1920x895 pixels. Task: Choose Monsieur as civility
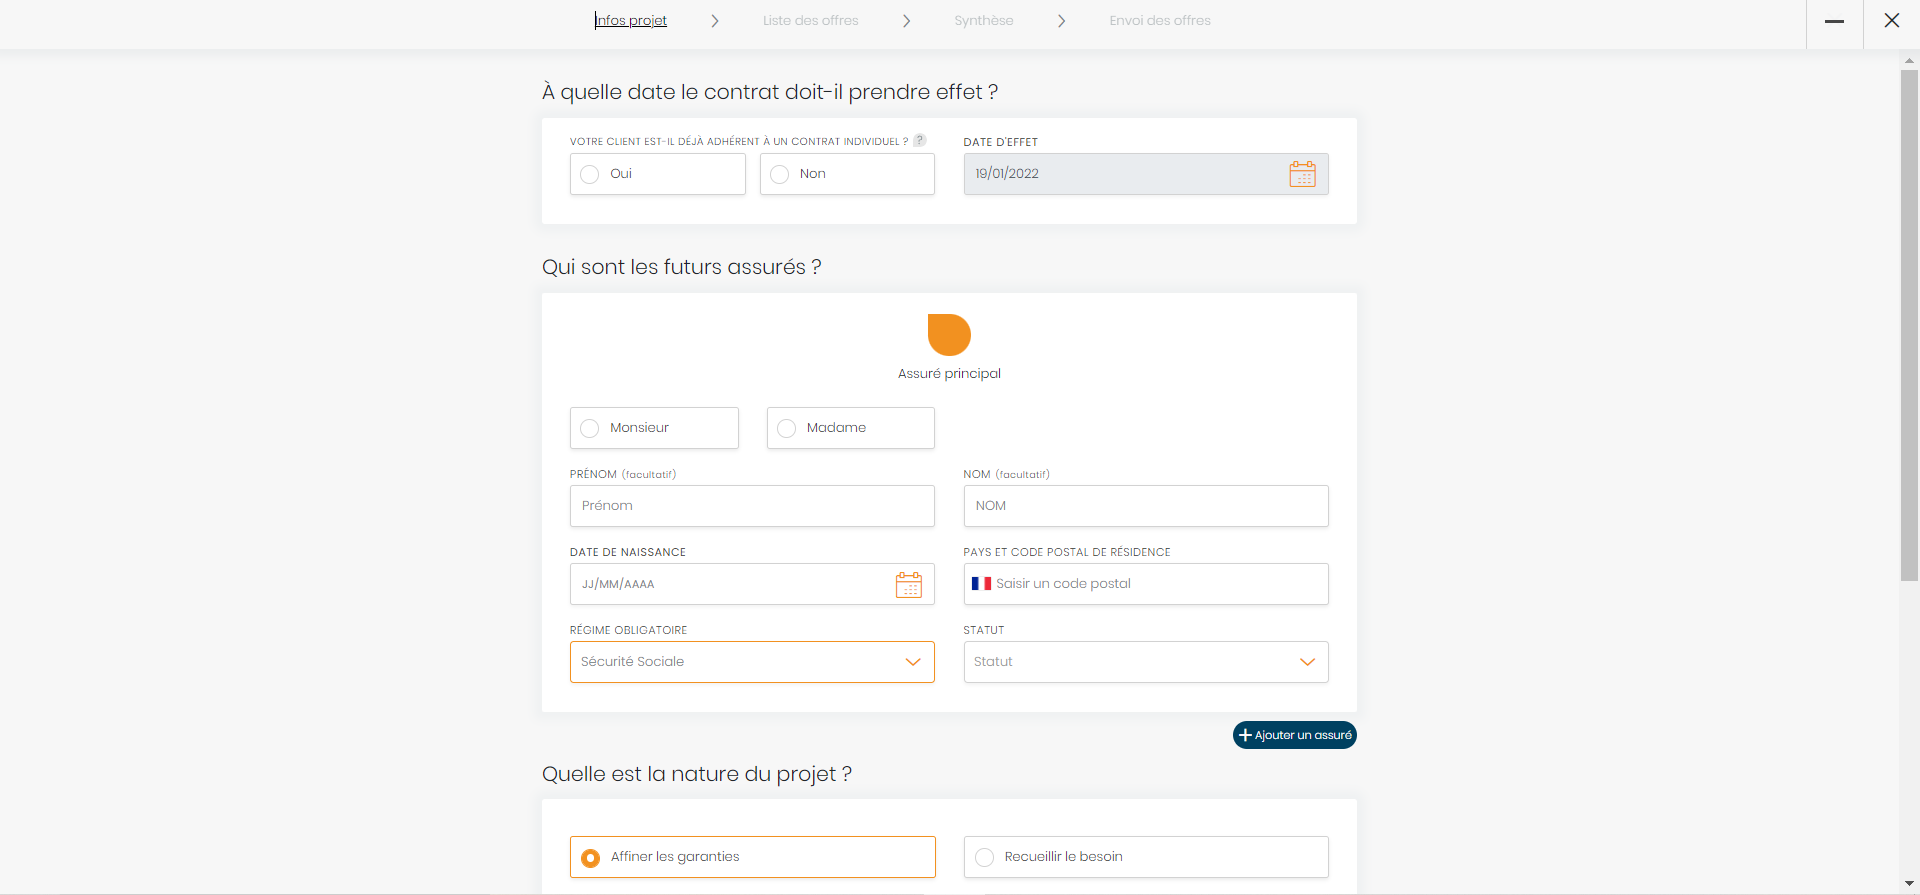click(x=590, y=428)
